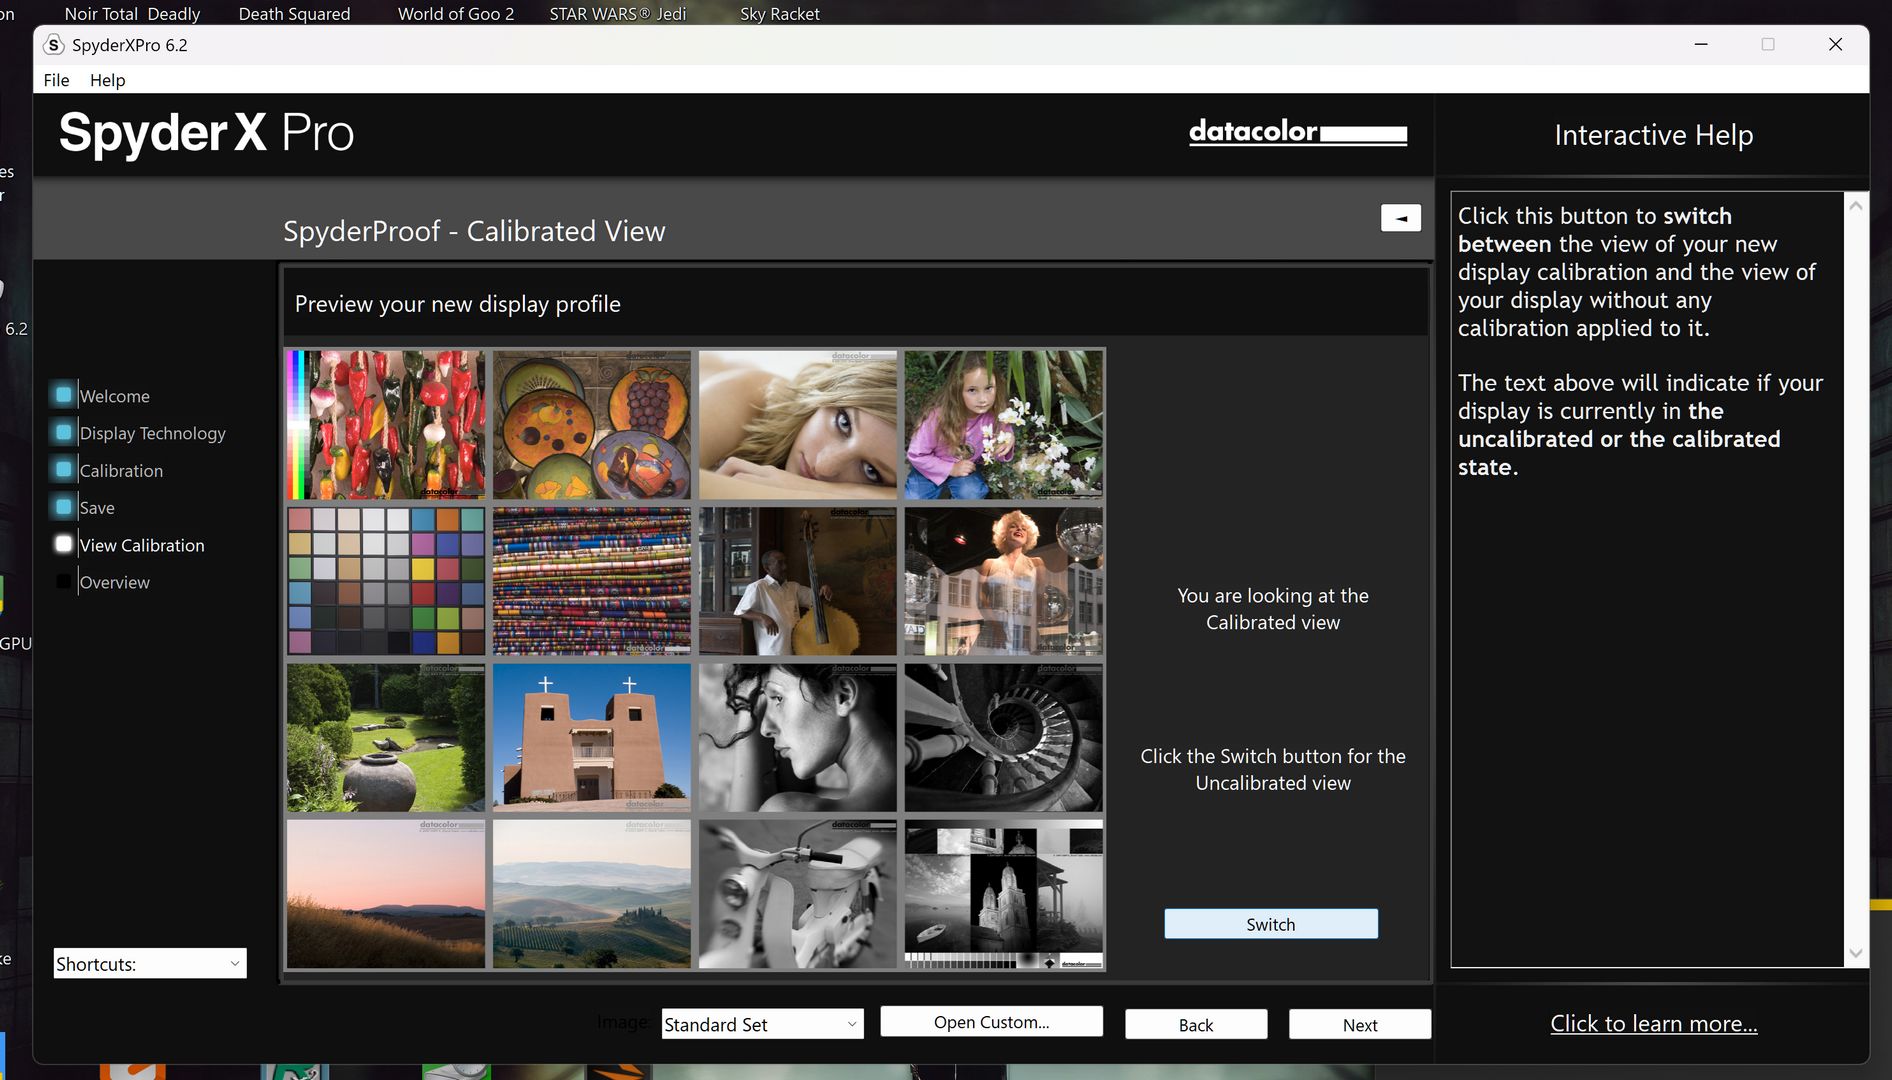Click the red peppers test thumbnail
This screenshot has height=1080, width=1892.
coord(386,424)
